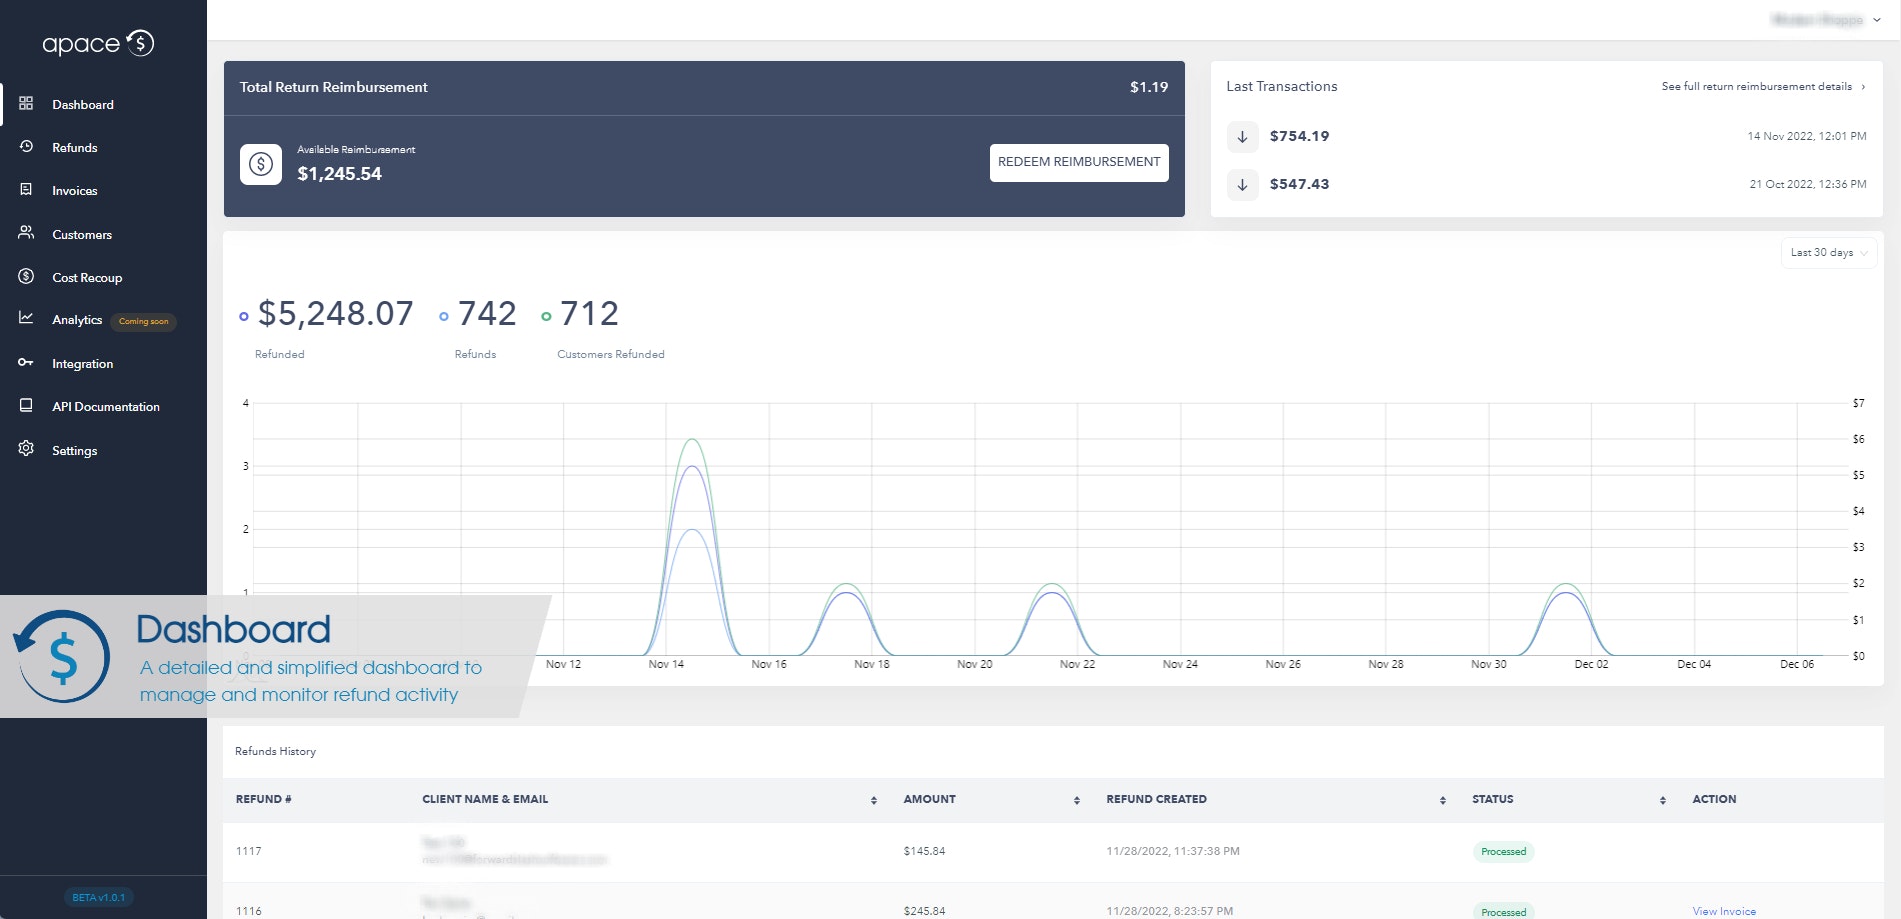This screenshot has width=1901, height=919.
Task: Click the $754.19 transaction amount
Action: click(1299, 137)
